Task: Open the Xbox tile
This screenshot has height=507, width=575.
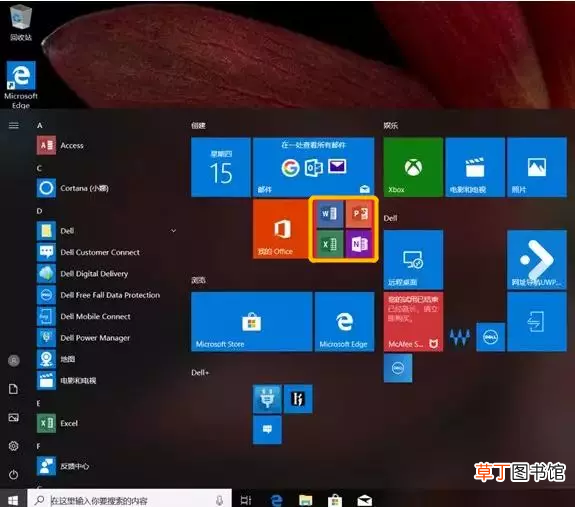Action: pos(413,167)
